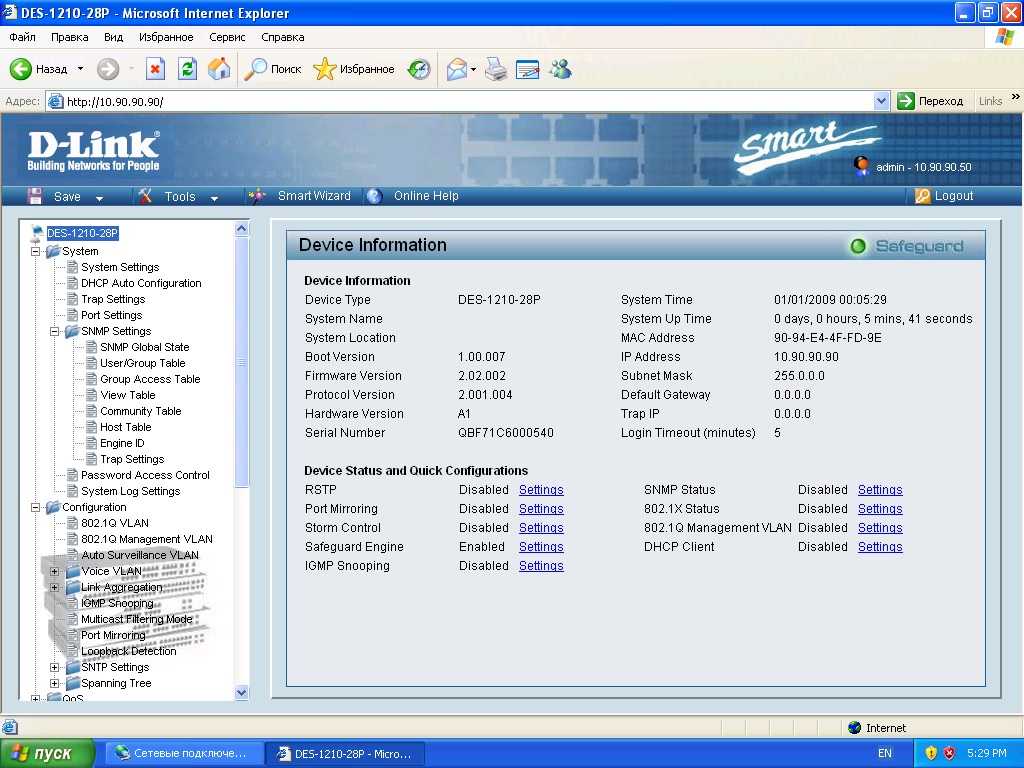Open the Сервис menu
This screenshot has width=1024, height=768.
click(227, 37)
